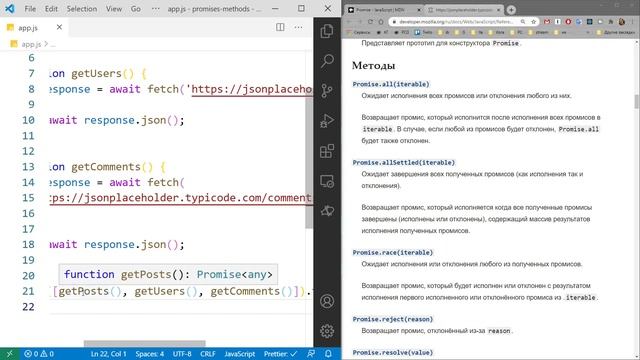The image size is (640, 360).
Task: Click app.js in the breadcrumb
Action: [31, 44]
